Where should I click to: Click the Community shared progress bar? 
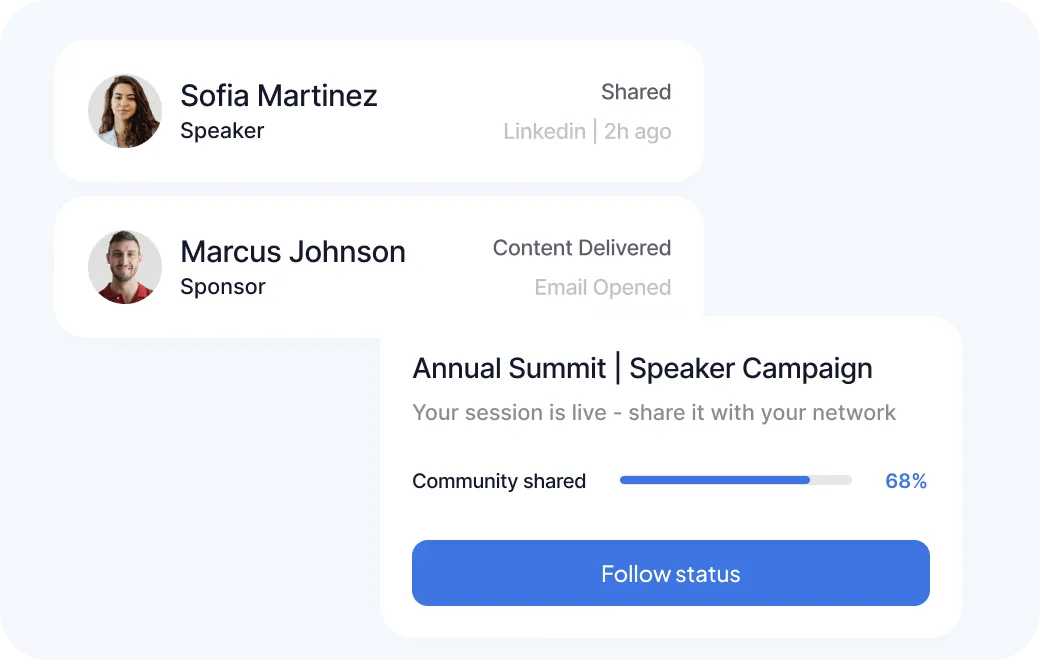tap(736, 480)
